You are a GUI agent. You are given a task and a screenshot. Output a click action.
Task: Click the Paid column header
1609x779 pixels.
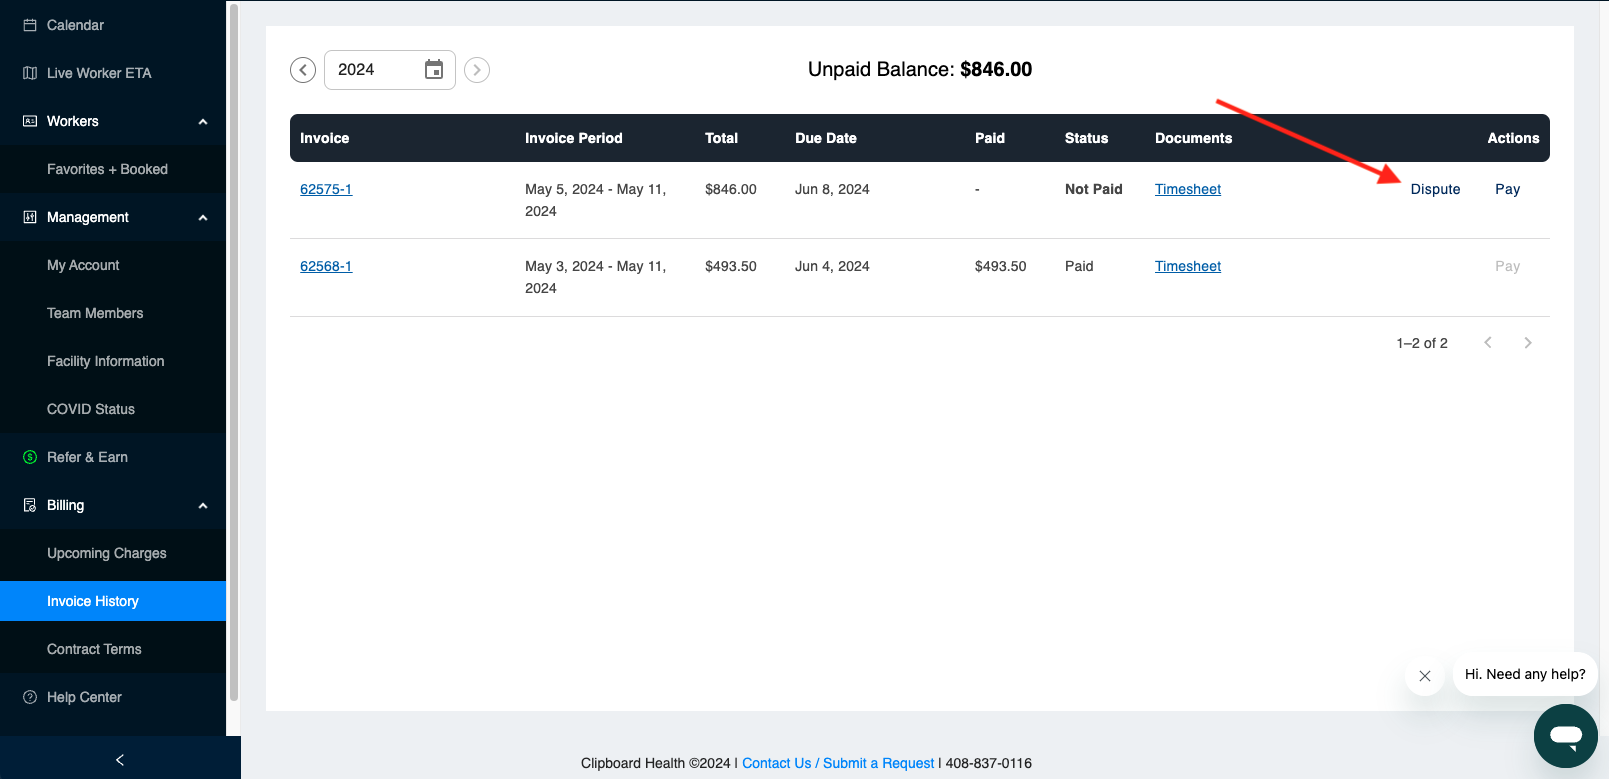pyautogui.click(x=990, y=138)
